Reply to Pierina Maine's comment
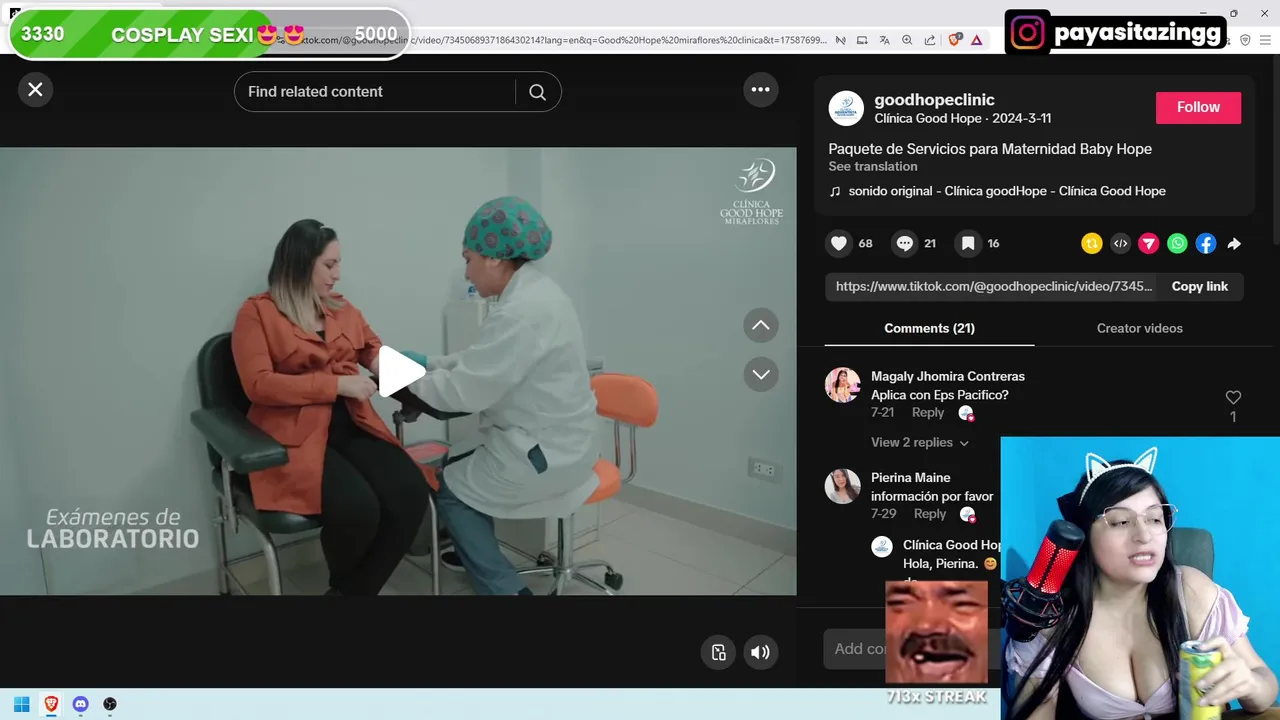 coord(929,514)
